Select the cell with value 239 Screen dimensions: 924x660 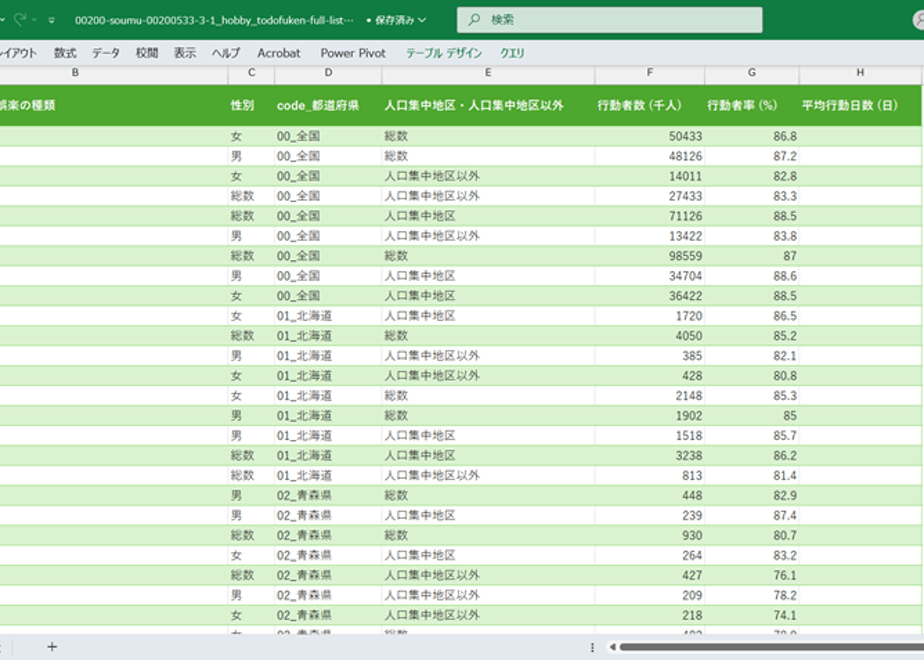[649, 516]
